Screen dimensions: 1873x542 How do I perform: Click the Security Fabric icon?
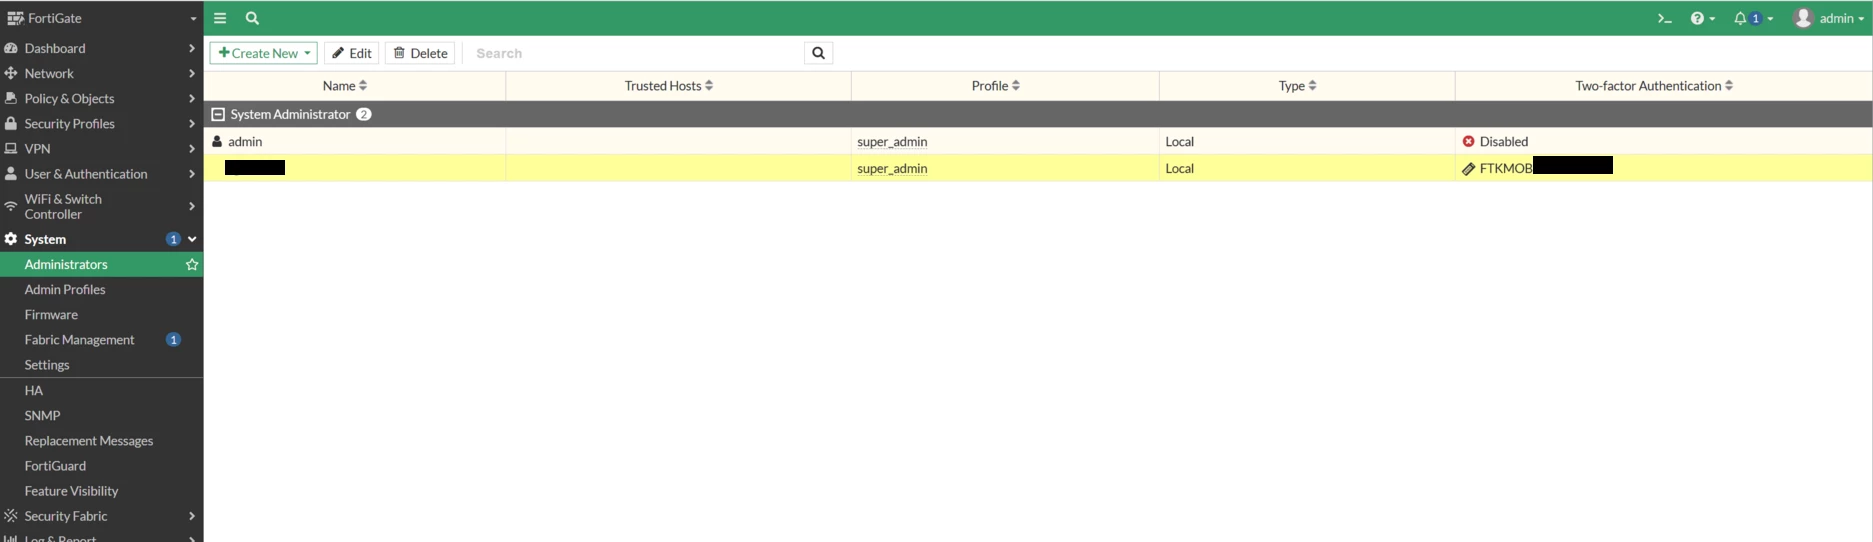click(x=11, y=516)
